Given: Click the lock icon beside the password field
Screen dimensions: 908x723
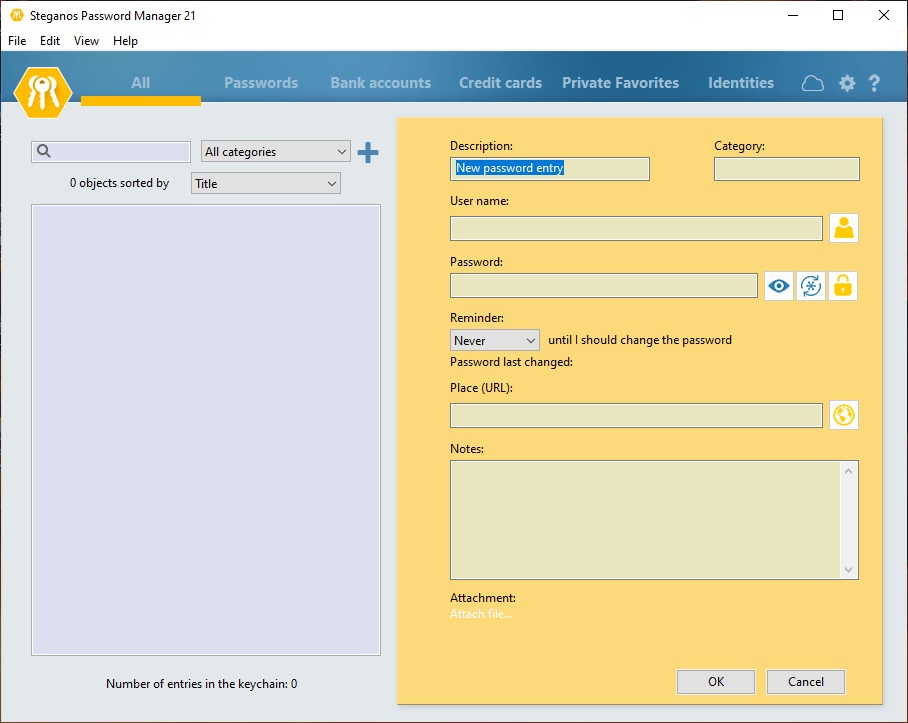Looking at the screenshot, I should (843, 286).
